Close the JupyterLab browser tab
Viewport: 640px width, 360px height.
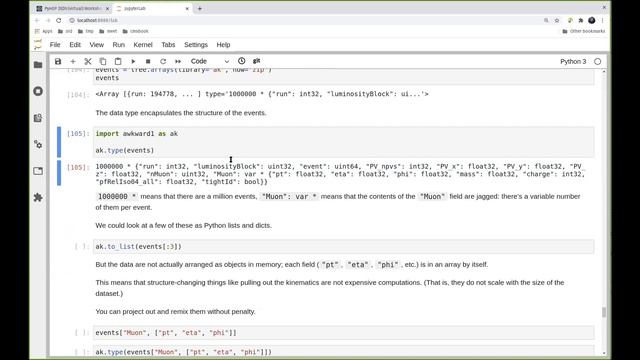coord(187,9)
